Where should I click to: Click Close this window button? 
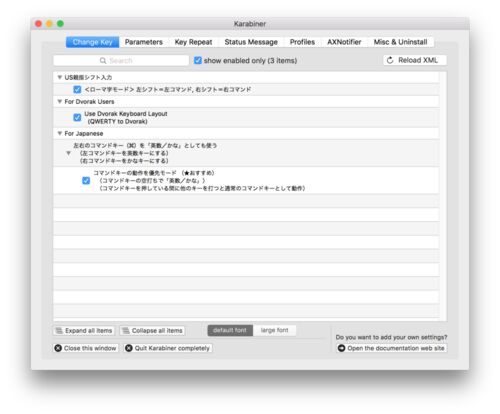[x=86, y=348]
